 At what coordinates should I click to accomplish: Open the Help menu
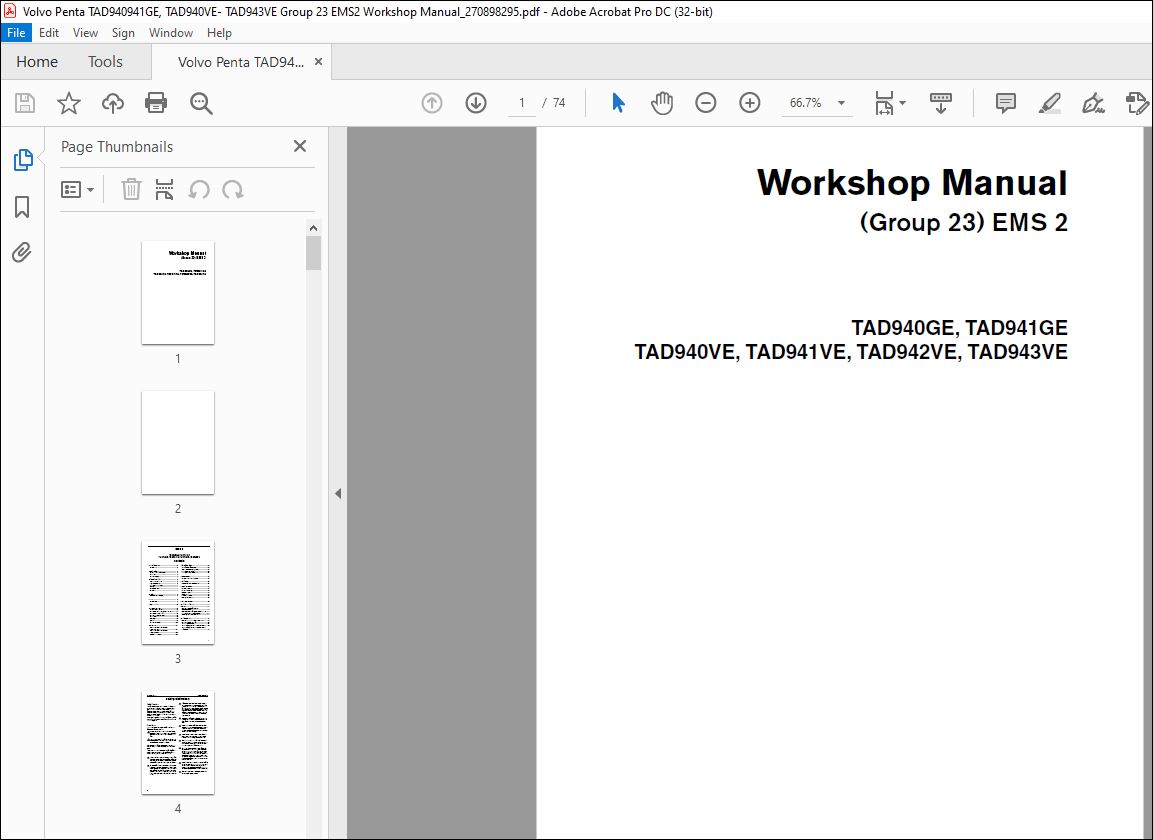219,33
